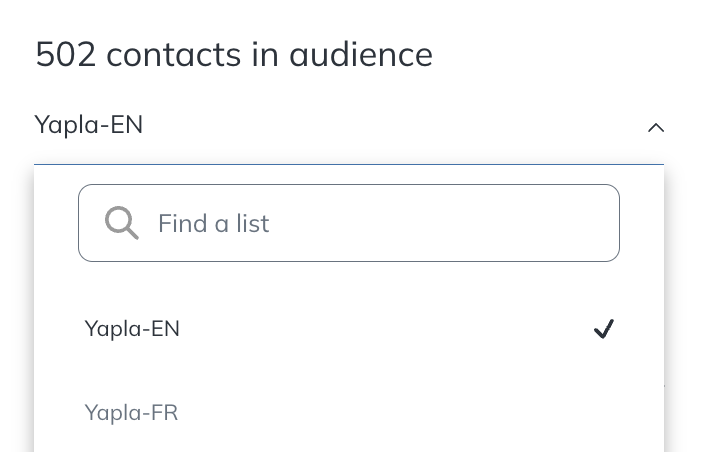Close the Yapla-EN audience dropdown
The image size is (704, 452).
point(656,128)
